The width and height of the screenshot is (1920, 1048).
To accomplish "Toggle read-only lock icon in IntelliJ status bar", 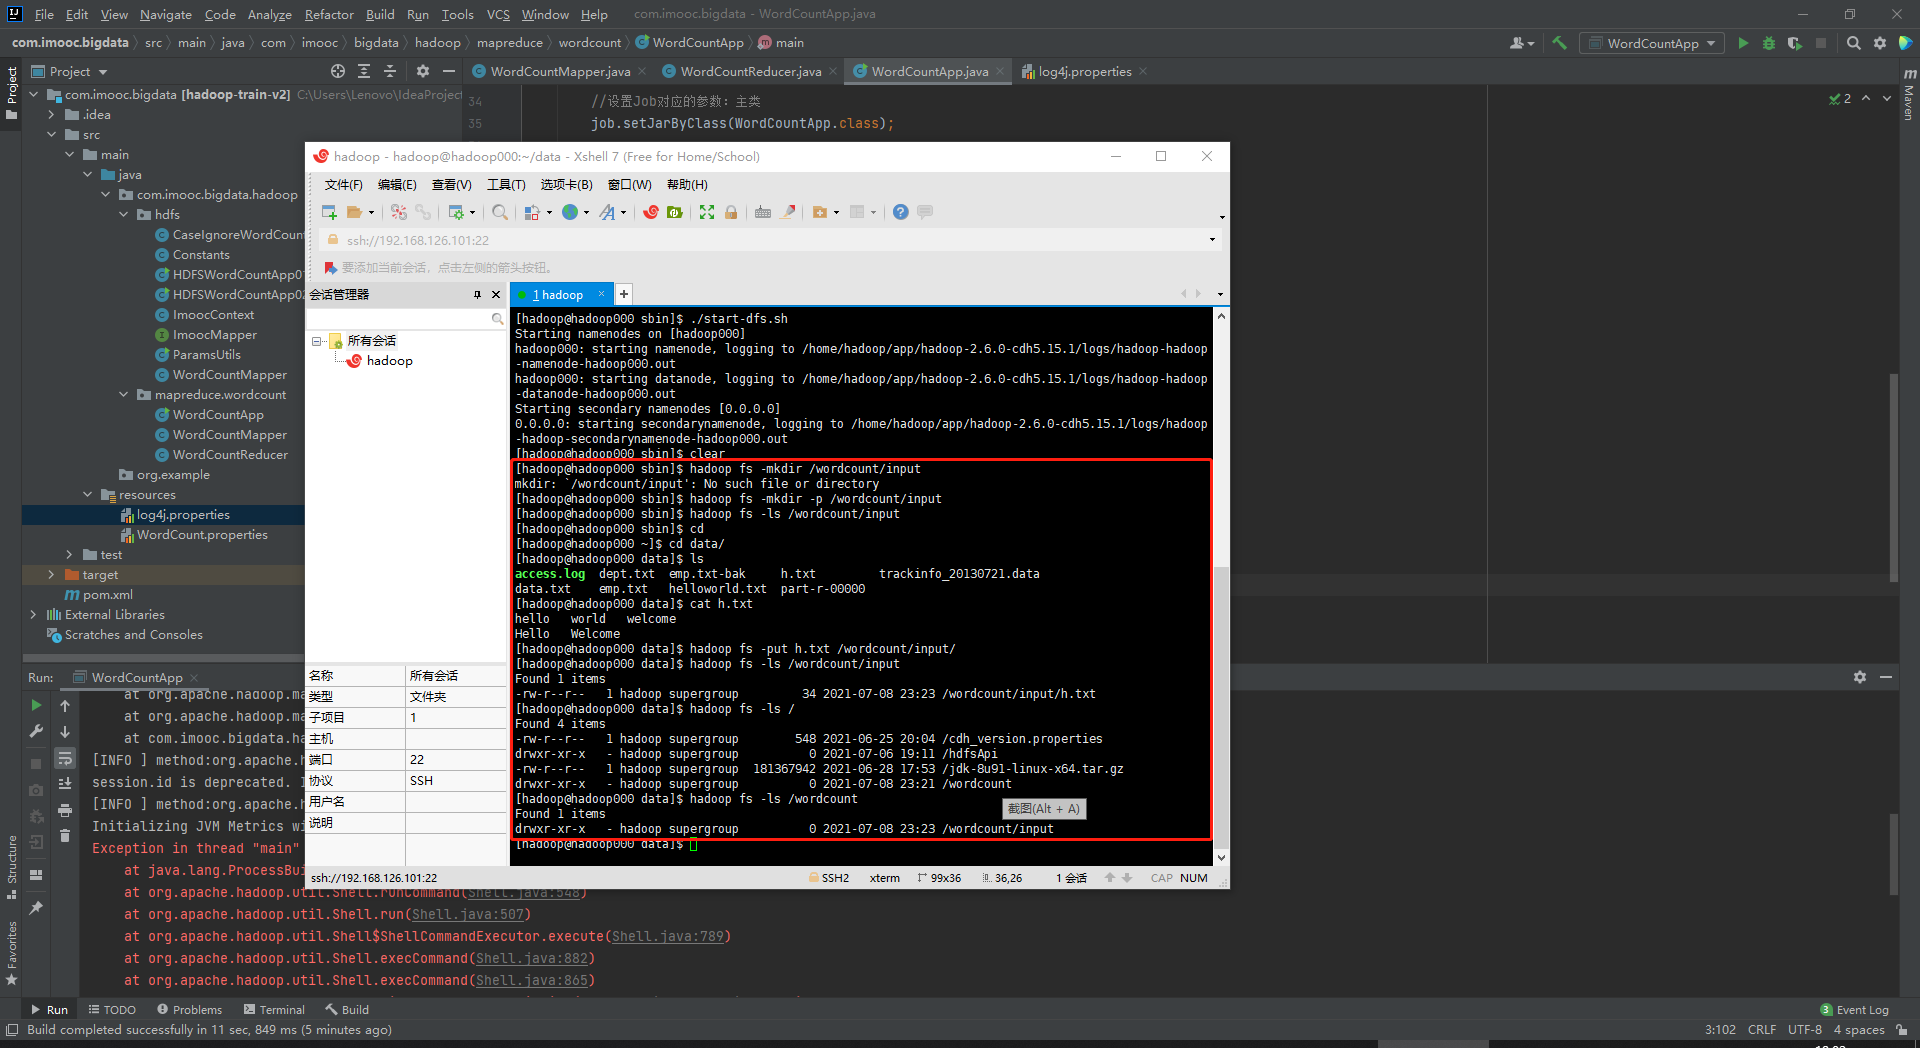I will point(1901,1030).
